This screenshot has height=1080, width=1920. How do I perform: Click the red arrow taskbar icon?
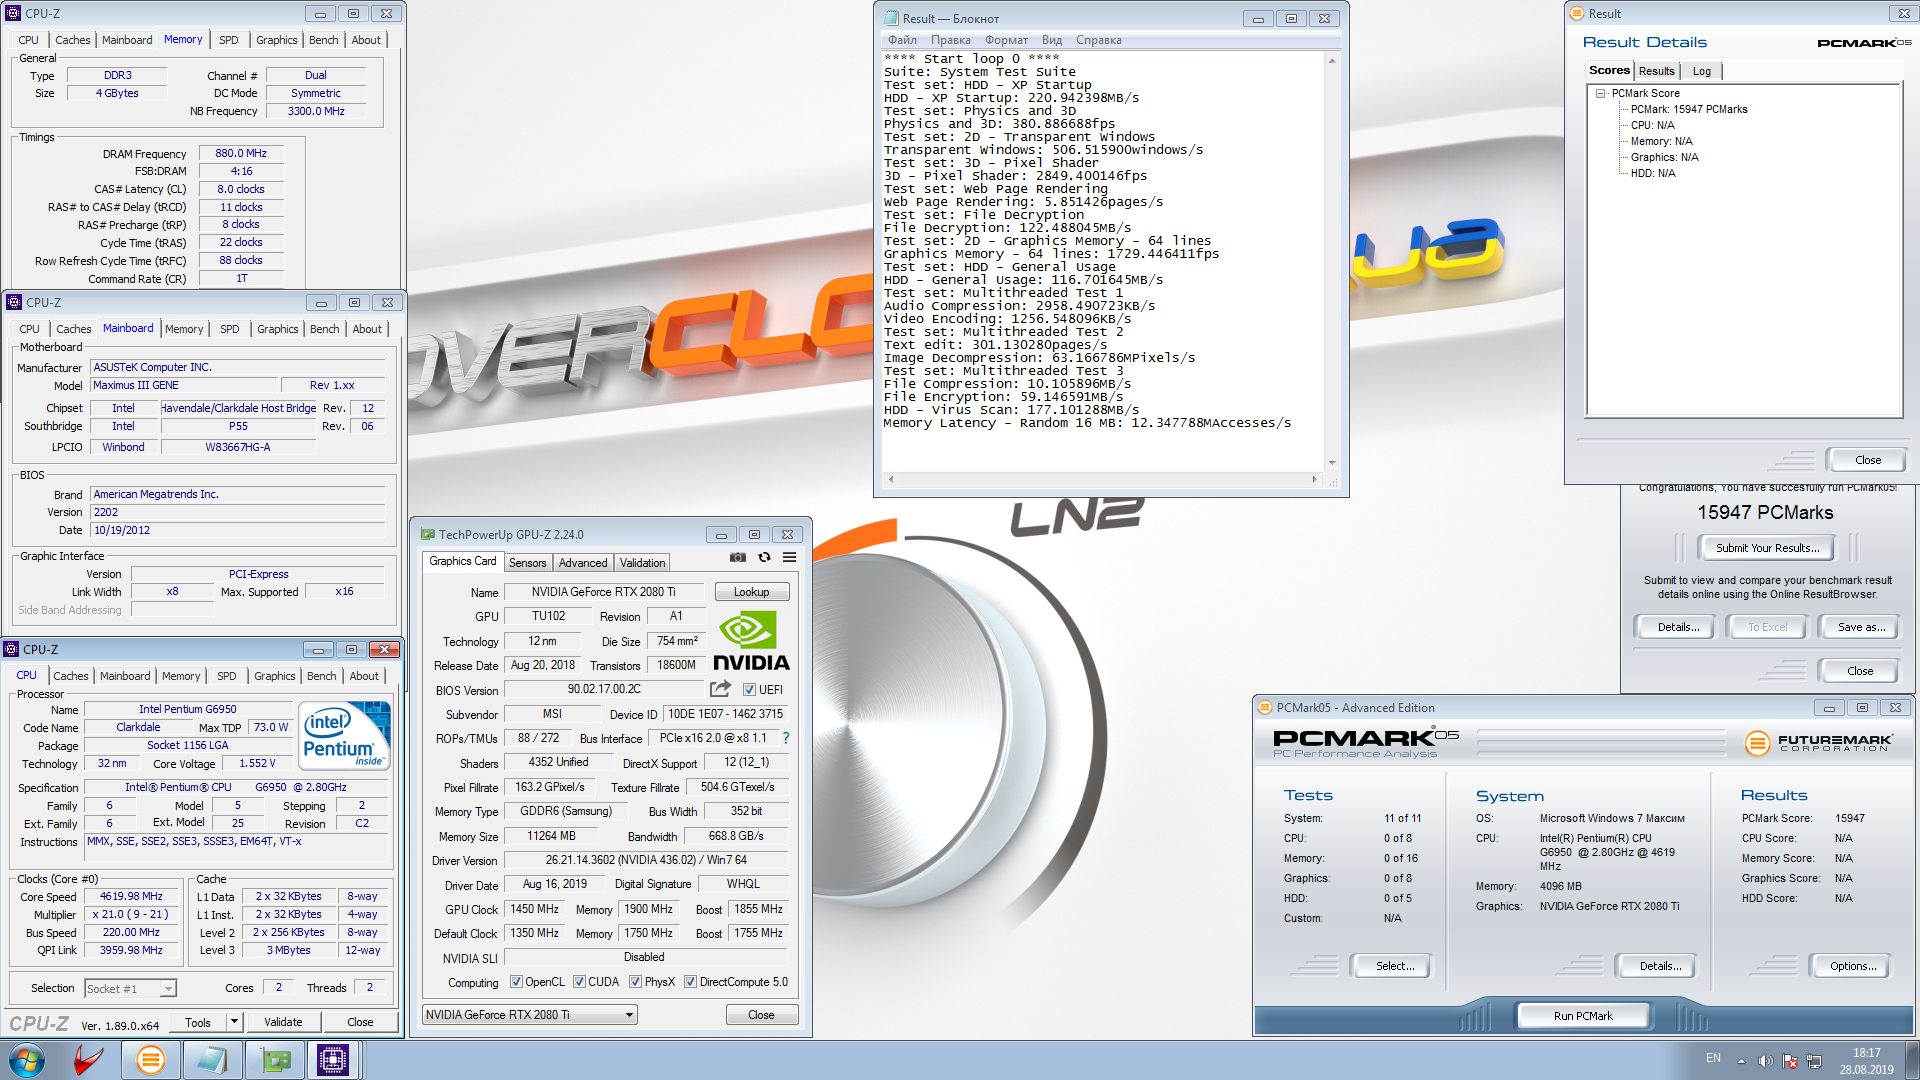click(x=88, y=1060)
